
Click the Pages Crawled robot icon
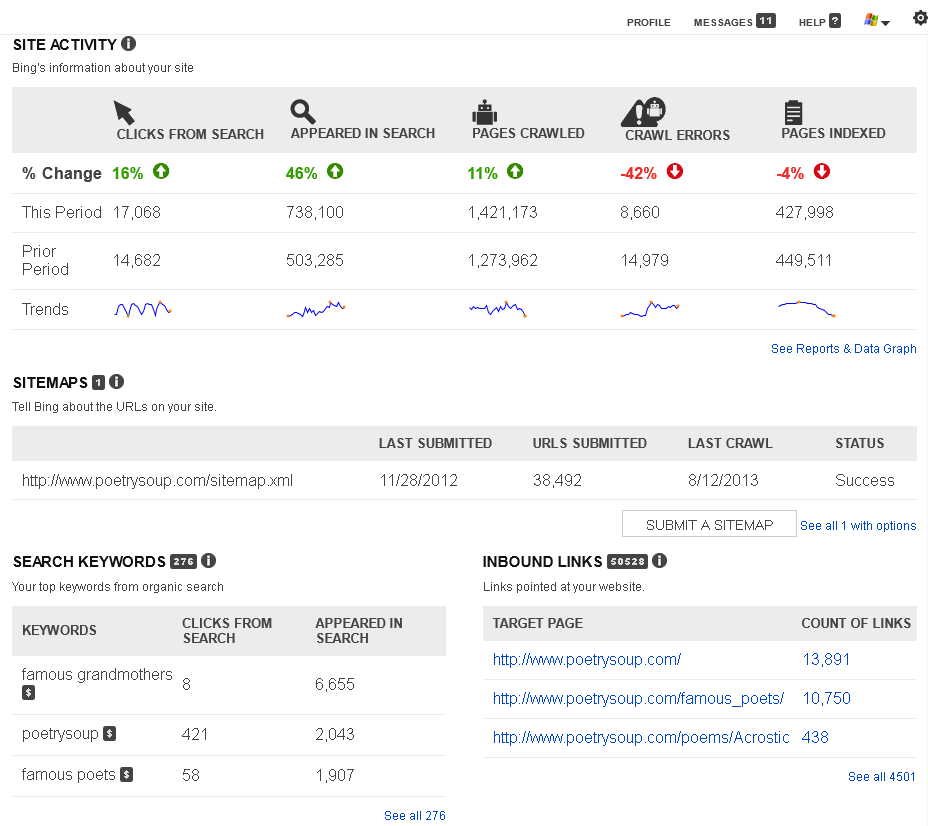pyautogui.click(x=484, y=112)
